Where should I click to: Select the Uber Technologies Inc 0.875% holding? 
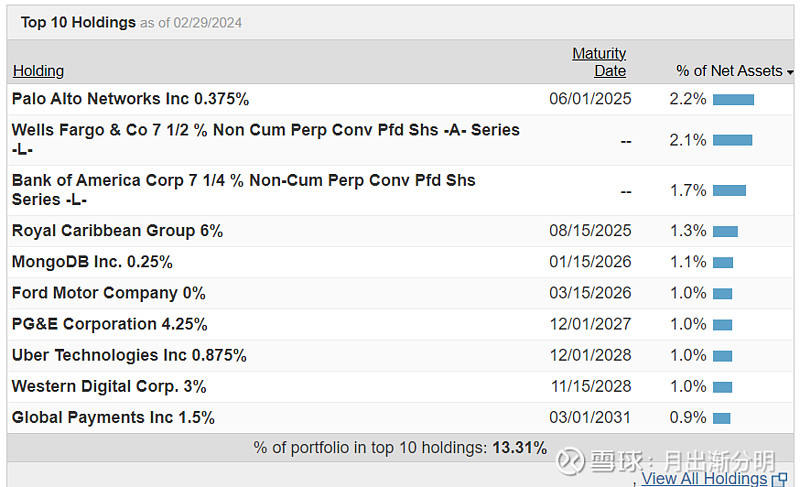(129, 355)
